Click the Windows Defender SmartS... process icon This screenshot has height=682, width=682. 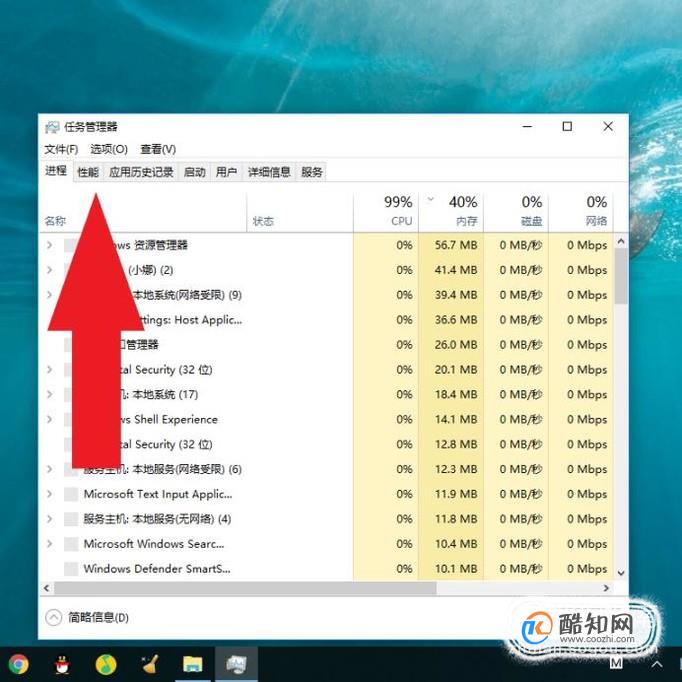pyautogui.click(x=71, y=568)
